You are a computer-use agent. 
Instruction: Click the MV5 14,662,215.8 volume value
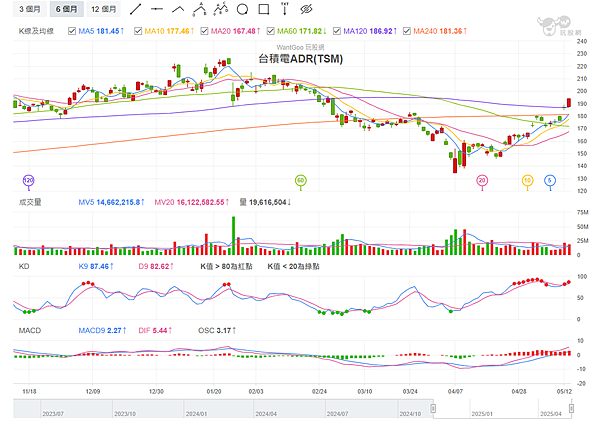click(111, 202)
